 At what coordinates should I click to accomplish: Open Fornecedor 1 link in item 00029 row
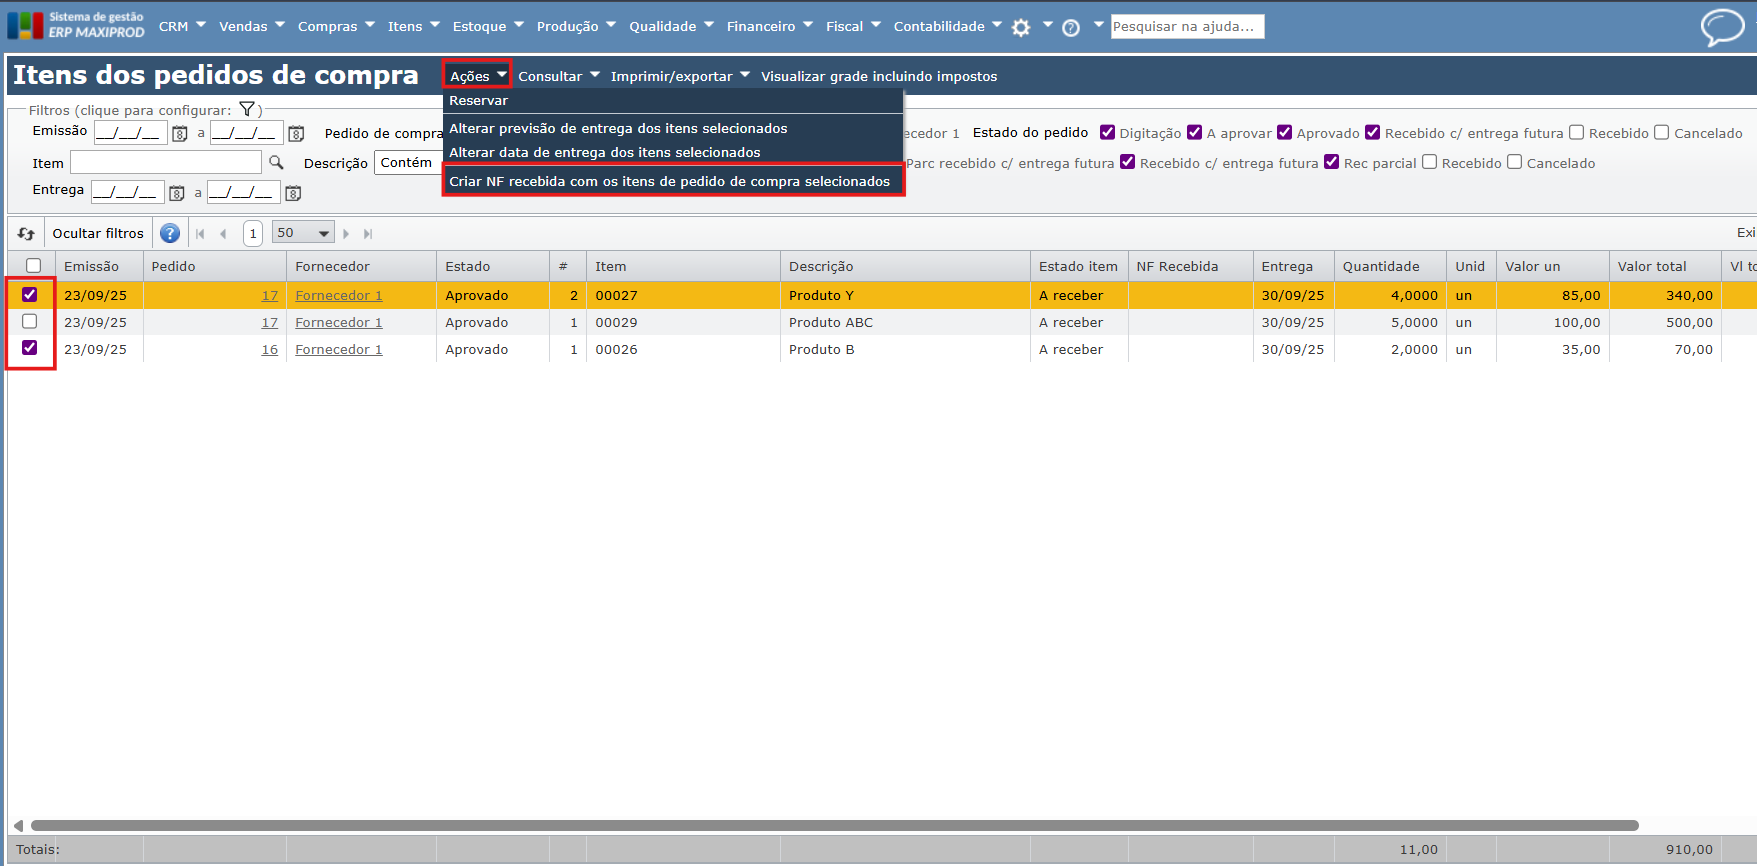(x=339, y=322)
